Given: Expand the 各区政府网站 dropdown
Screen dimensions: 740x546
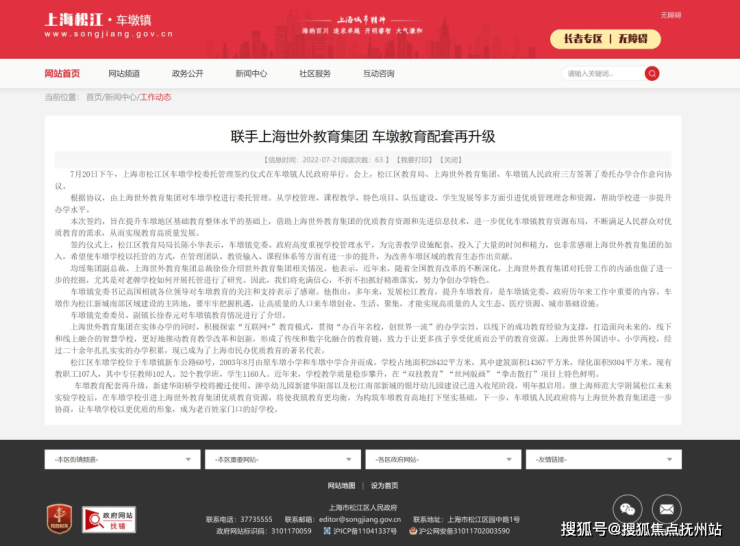Looking at the screenshot, I should click(443, 459).
